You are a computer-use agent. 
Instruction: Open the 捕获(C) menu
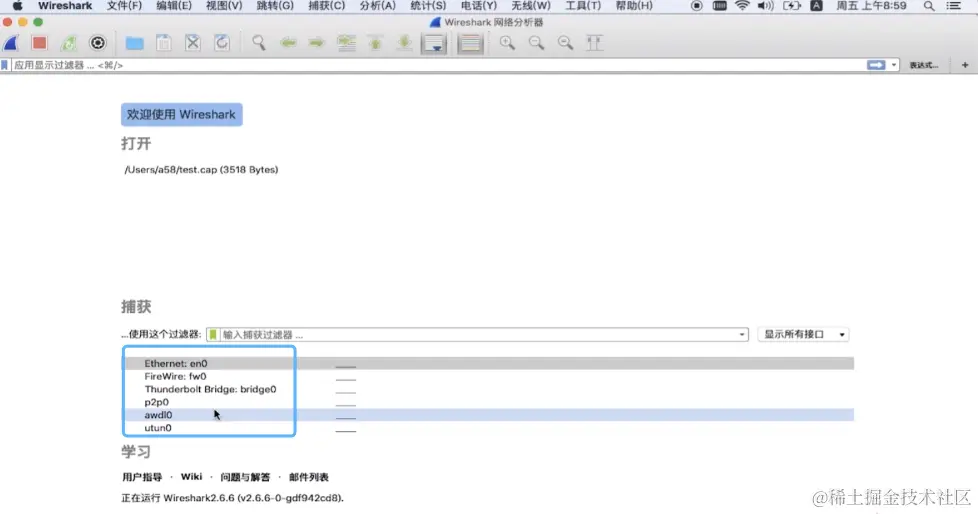326,6
